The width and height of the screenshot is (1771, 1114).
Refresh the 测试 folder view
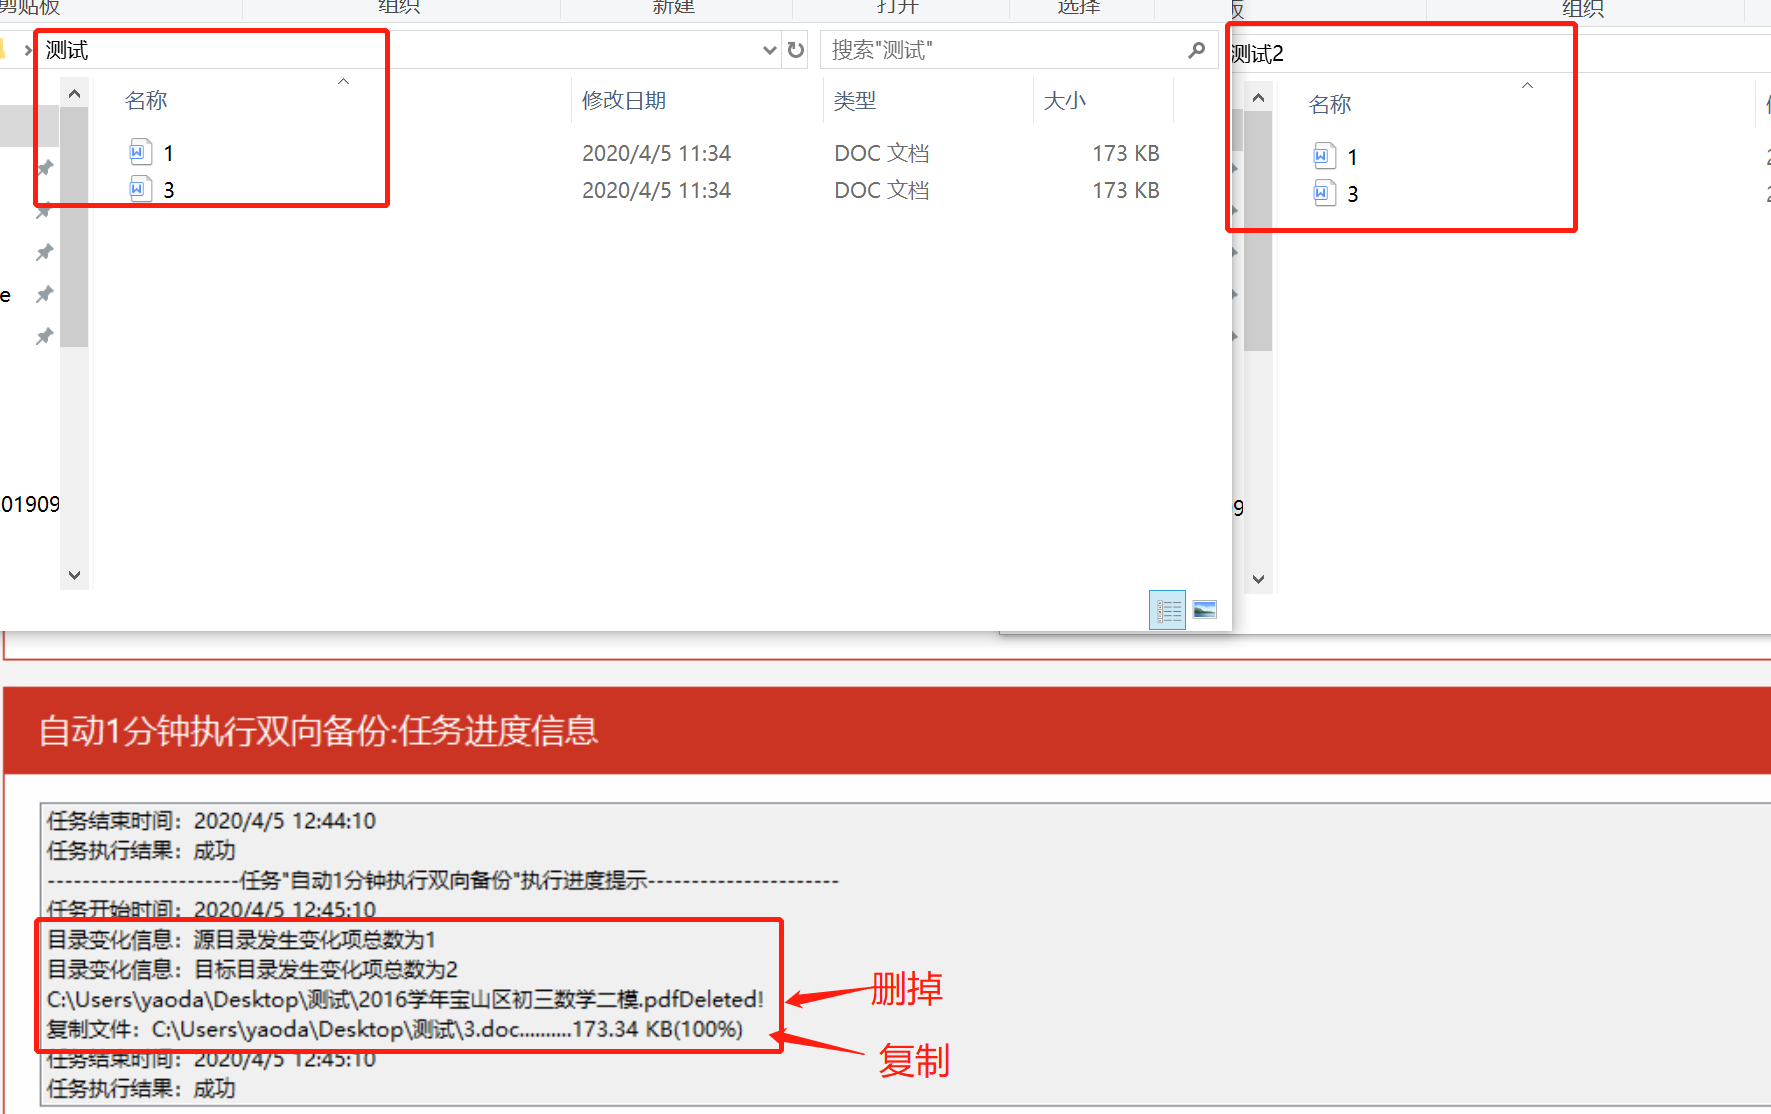coord(795,49)
